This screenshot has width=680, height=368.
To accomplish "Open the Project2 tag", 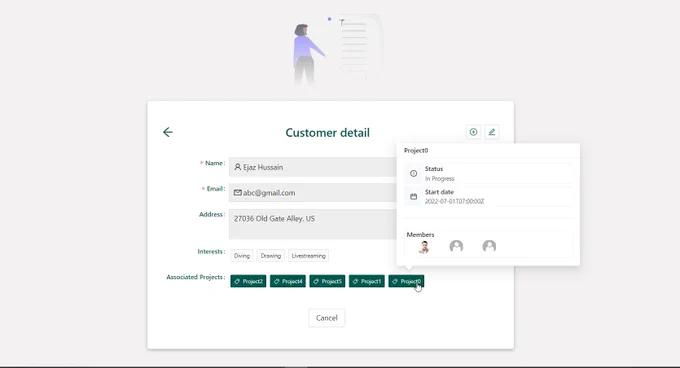I will (248, 281).
